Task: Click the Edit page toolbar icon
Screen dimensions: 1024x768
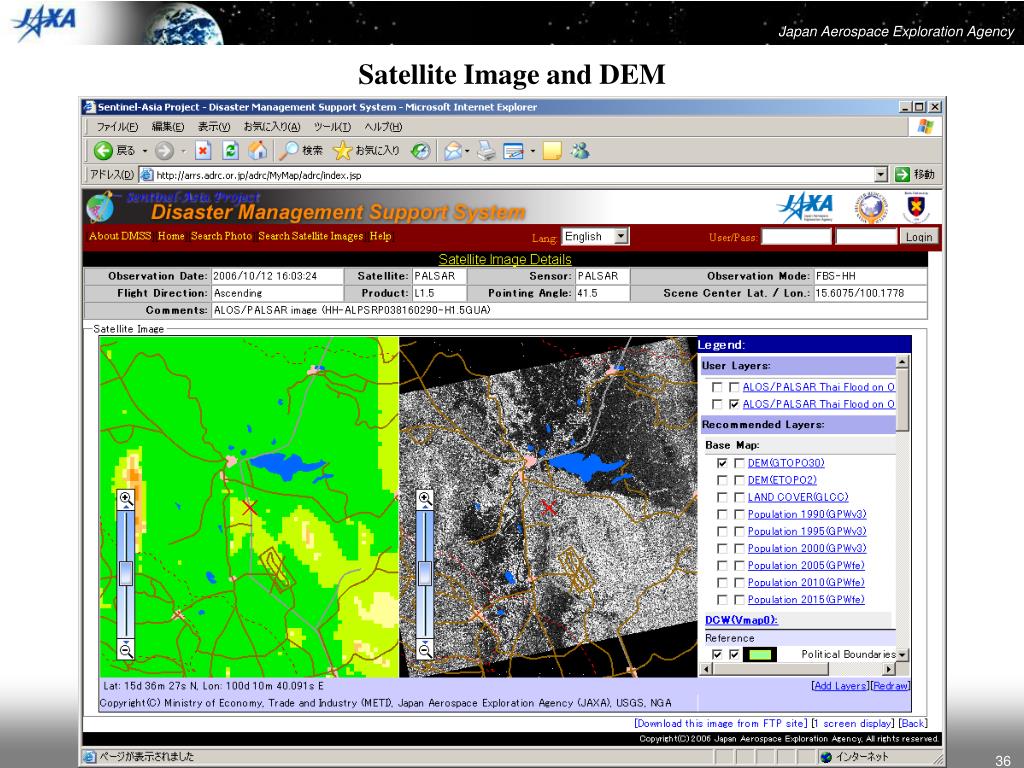Action: [x=513, y=152]
